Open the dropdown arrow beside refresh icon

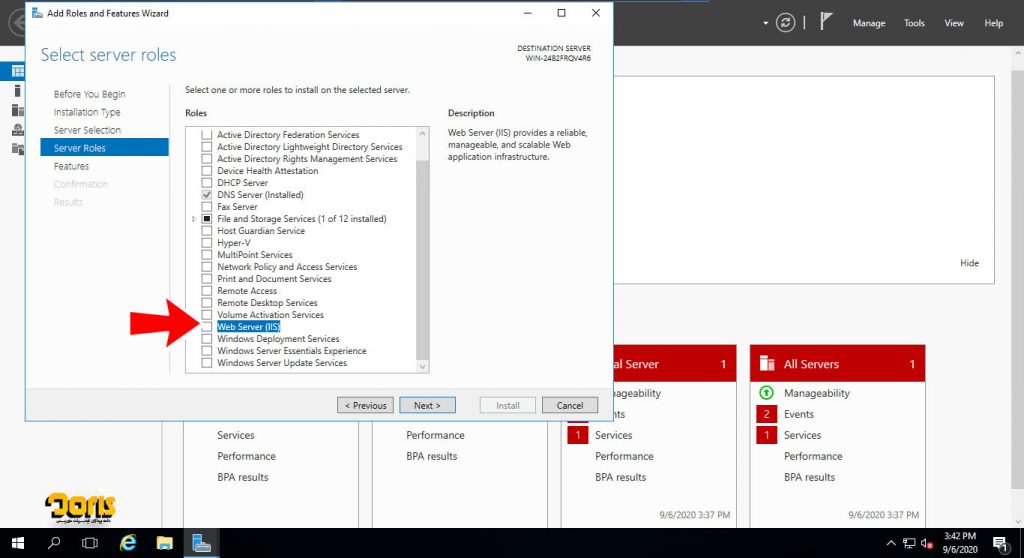[765, 23]
